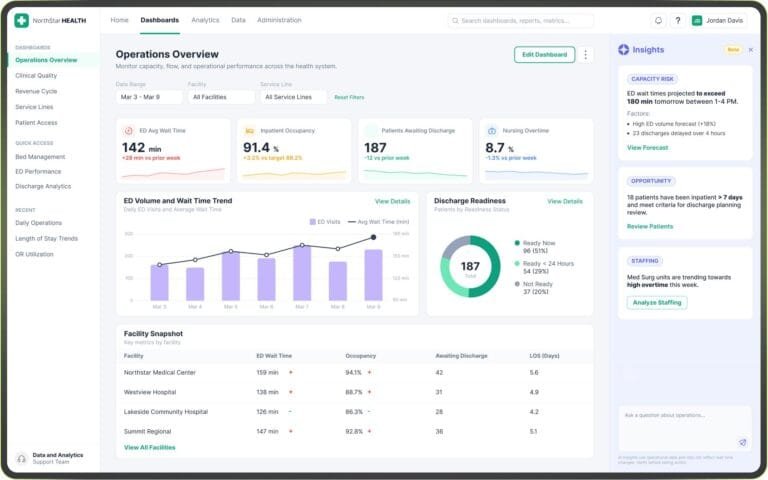Click the Not Ready legend dot

517,285
